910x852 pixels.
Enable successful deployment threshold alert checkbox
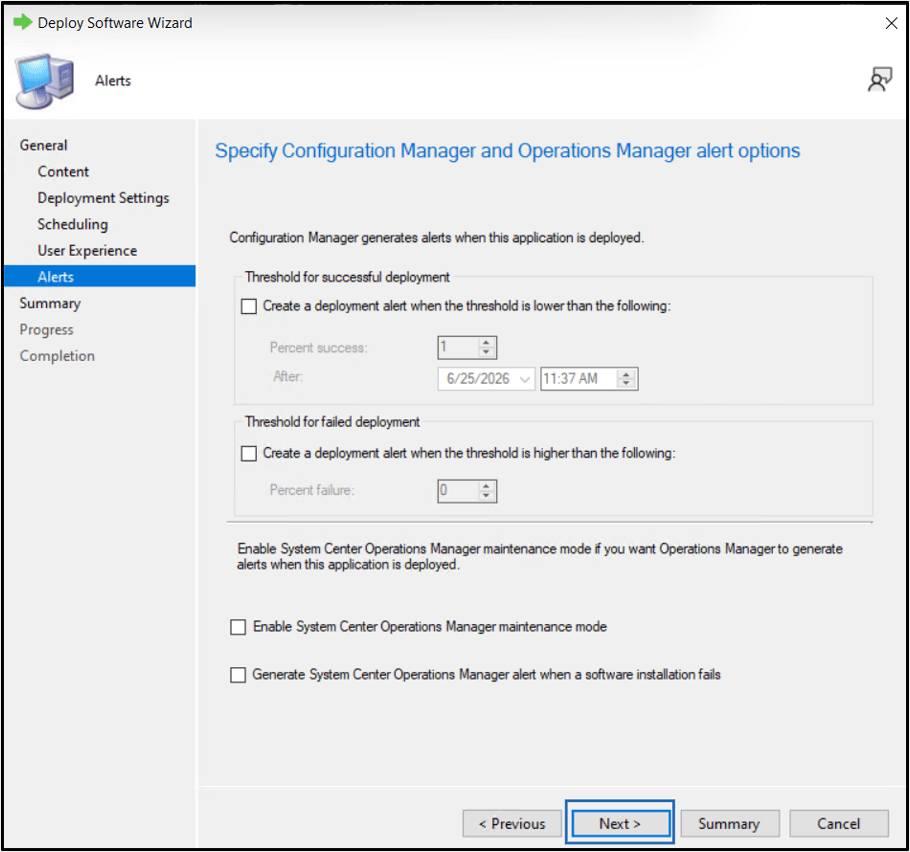[249, 306]
